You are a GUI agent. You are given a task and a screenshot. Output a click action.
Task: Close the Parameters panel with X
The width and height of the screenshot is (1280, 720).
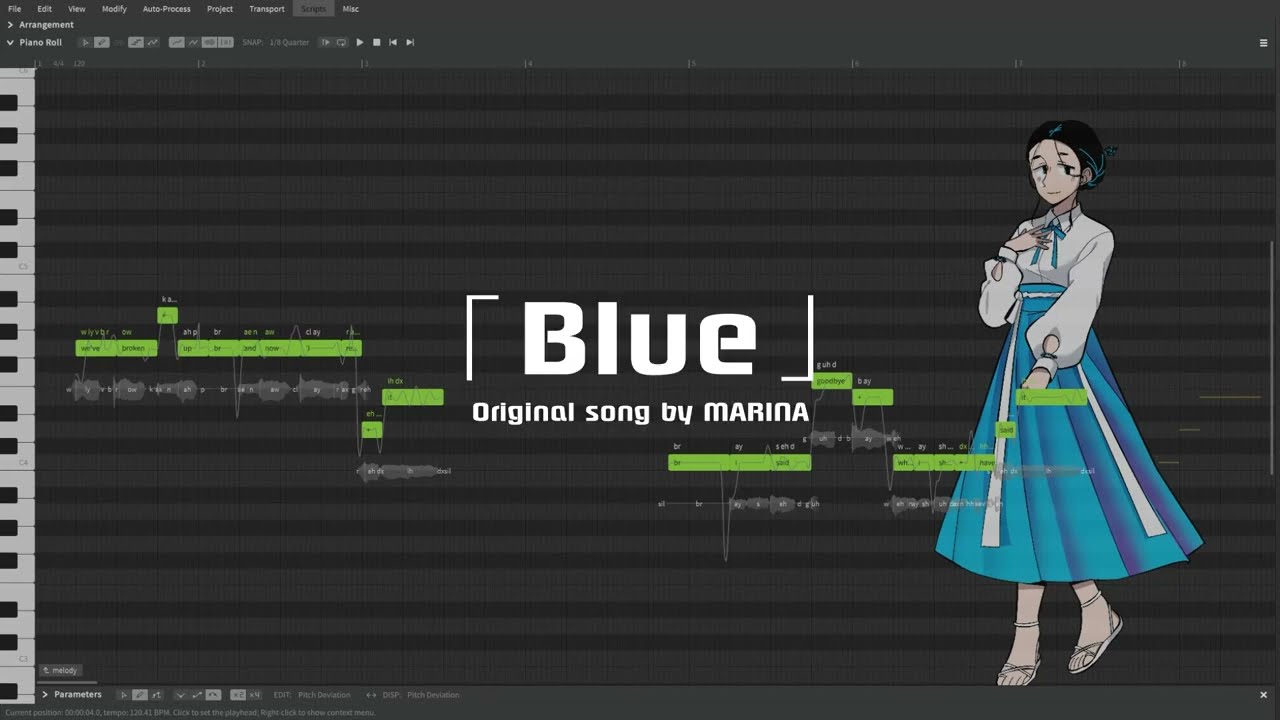point(1263,694)
